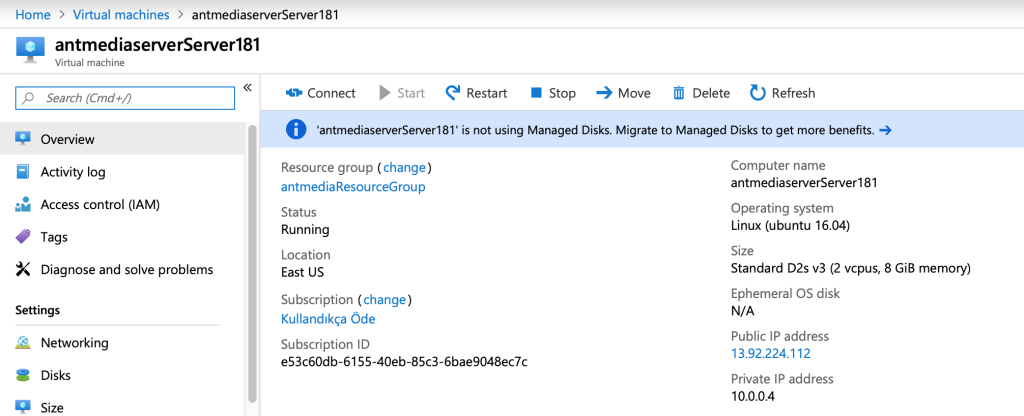Click the subscription ID e53c60db value

404,361
